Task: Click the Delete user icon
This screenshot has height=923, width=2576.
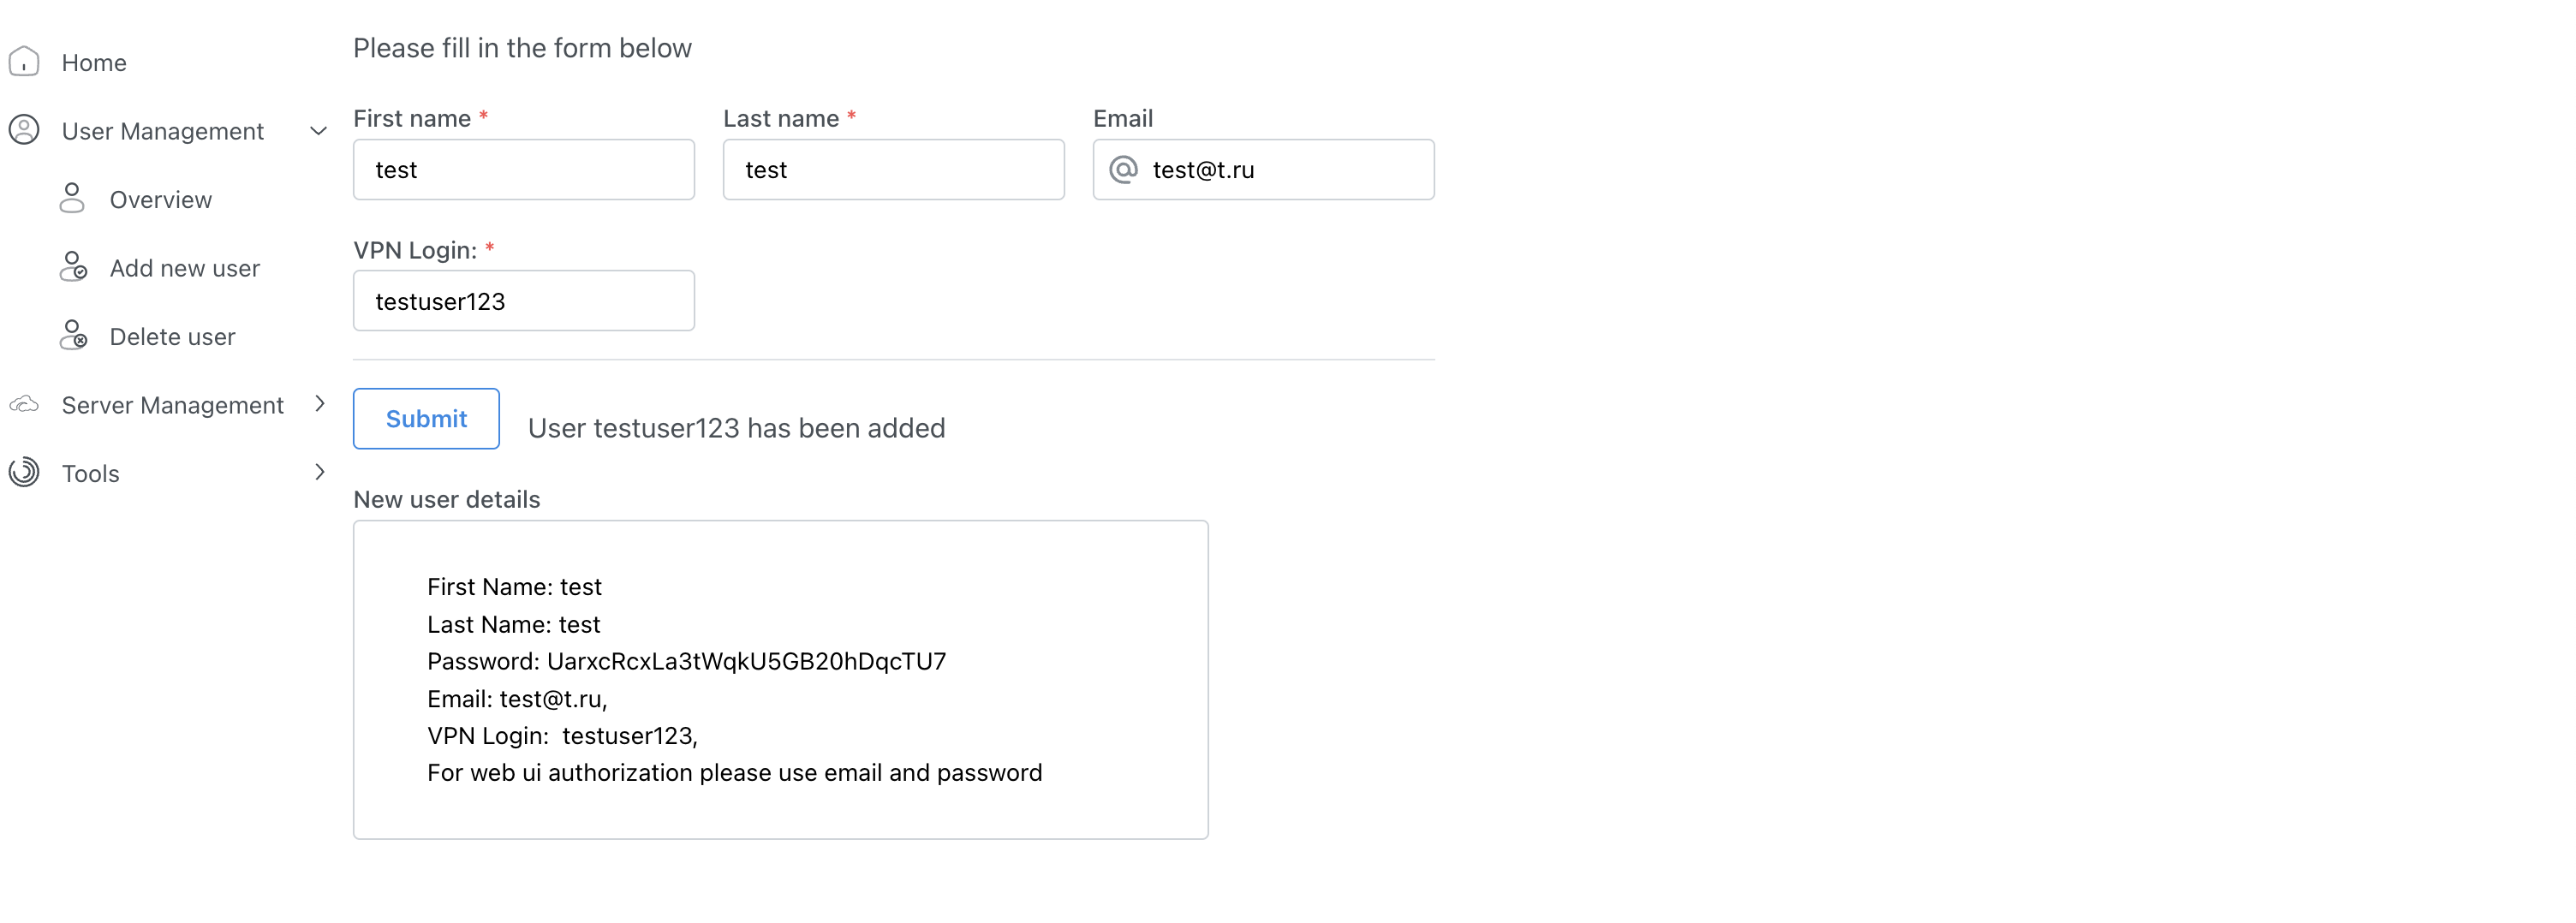Action: click(x=73, y=335)
